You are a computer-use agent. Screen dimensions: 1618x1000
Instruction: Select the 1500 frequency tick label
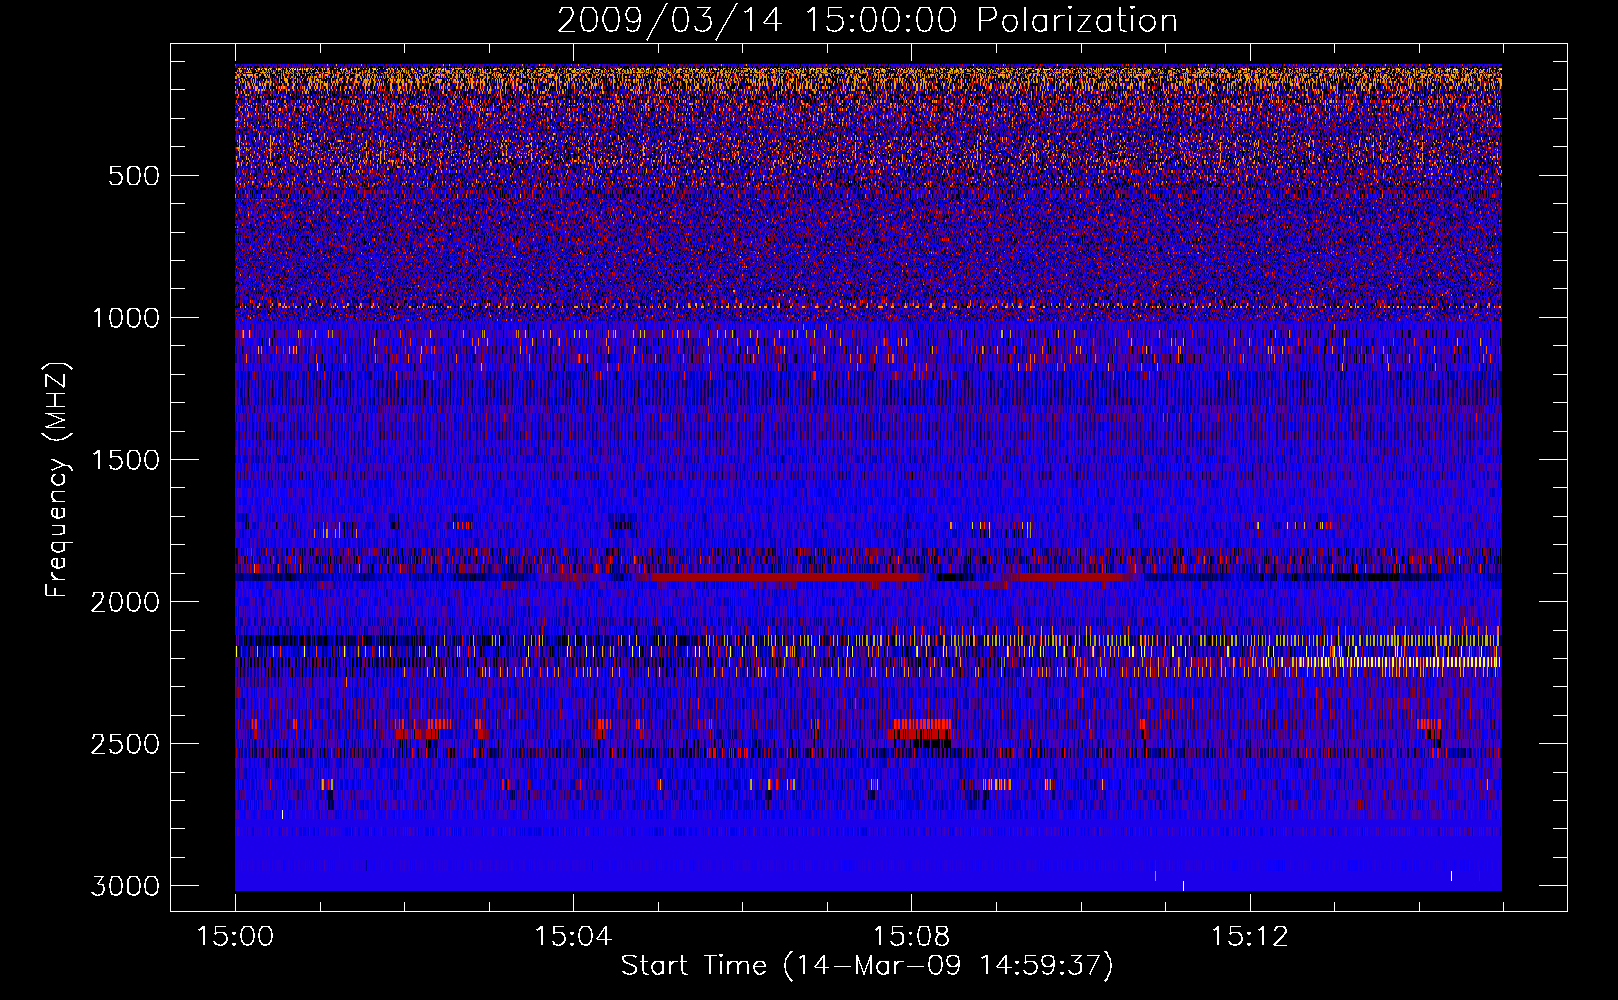[x=125, y=460]
